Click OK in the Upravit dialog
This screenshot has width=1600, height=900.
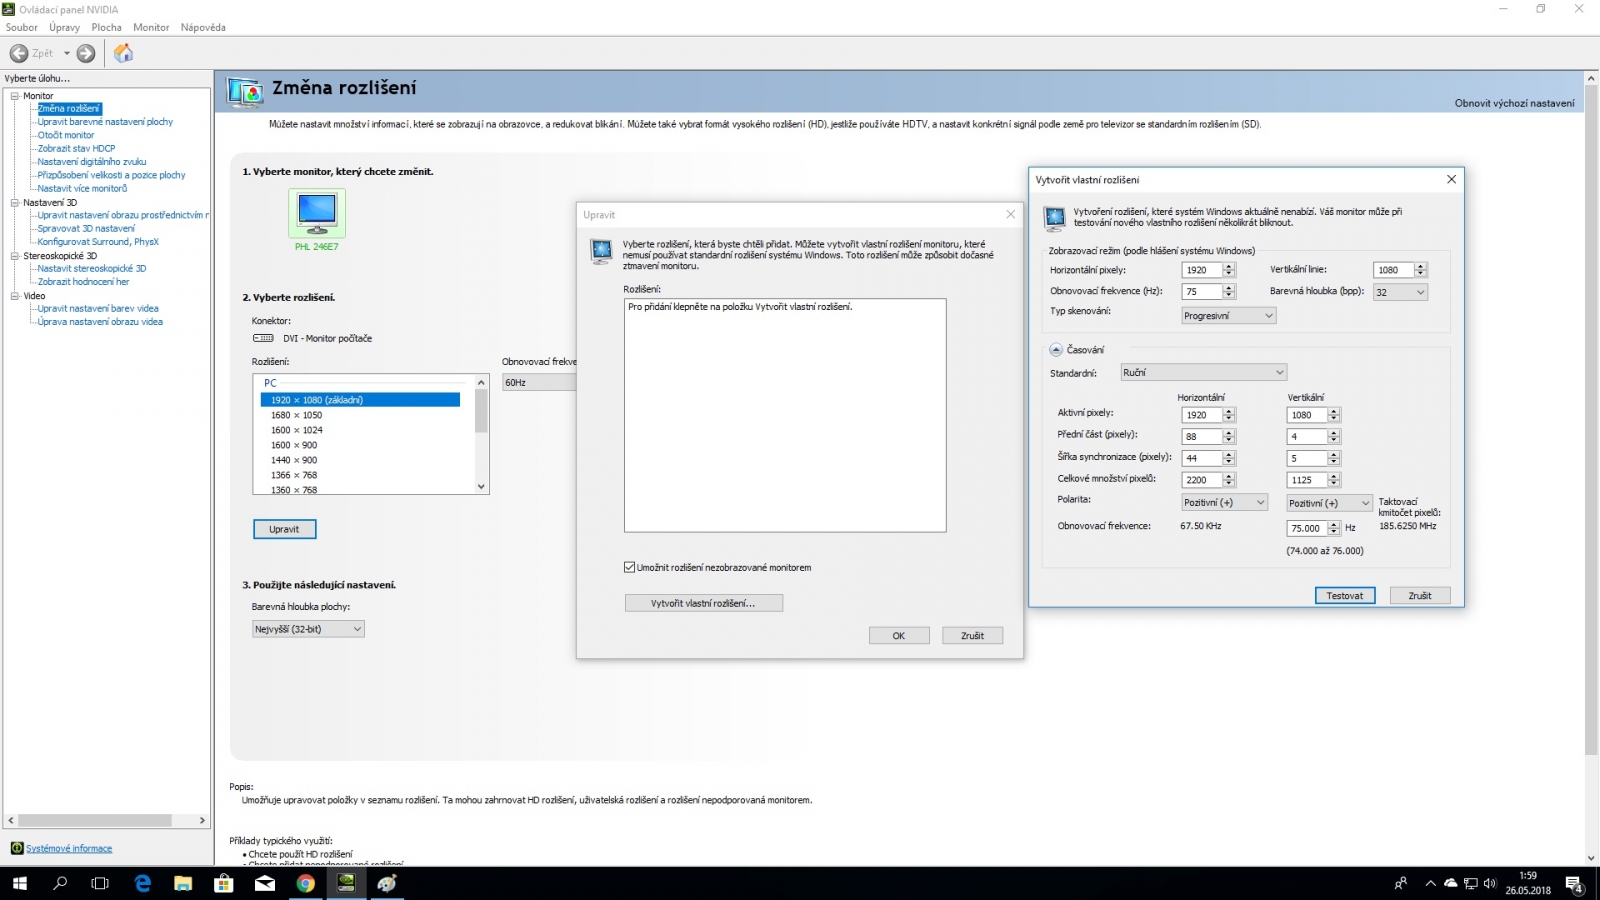click(x=899, y=636)
